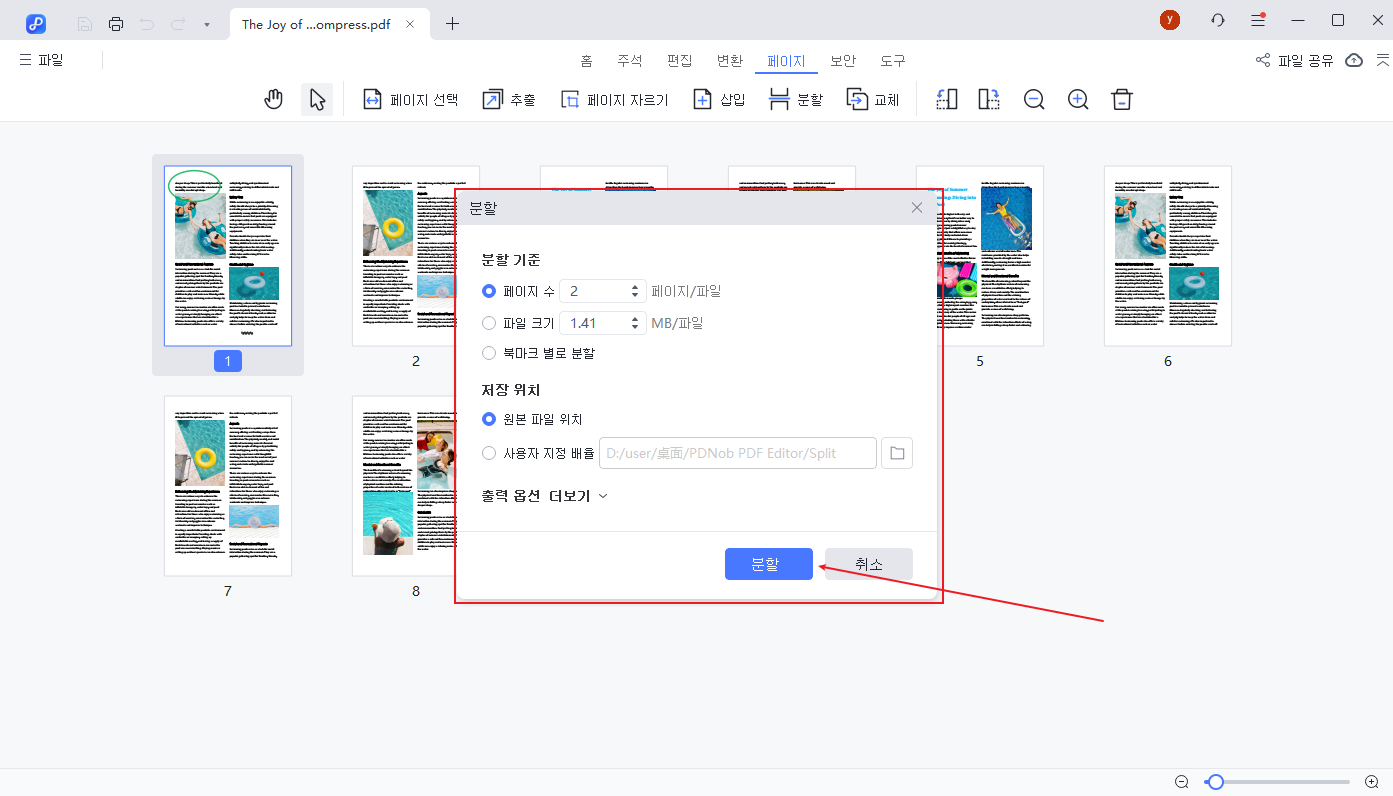Select page 5 thumbnail
This screenshot has width=1393, height=796.
pyautogui.click(x=979, y=255)
